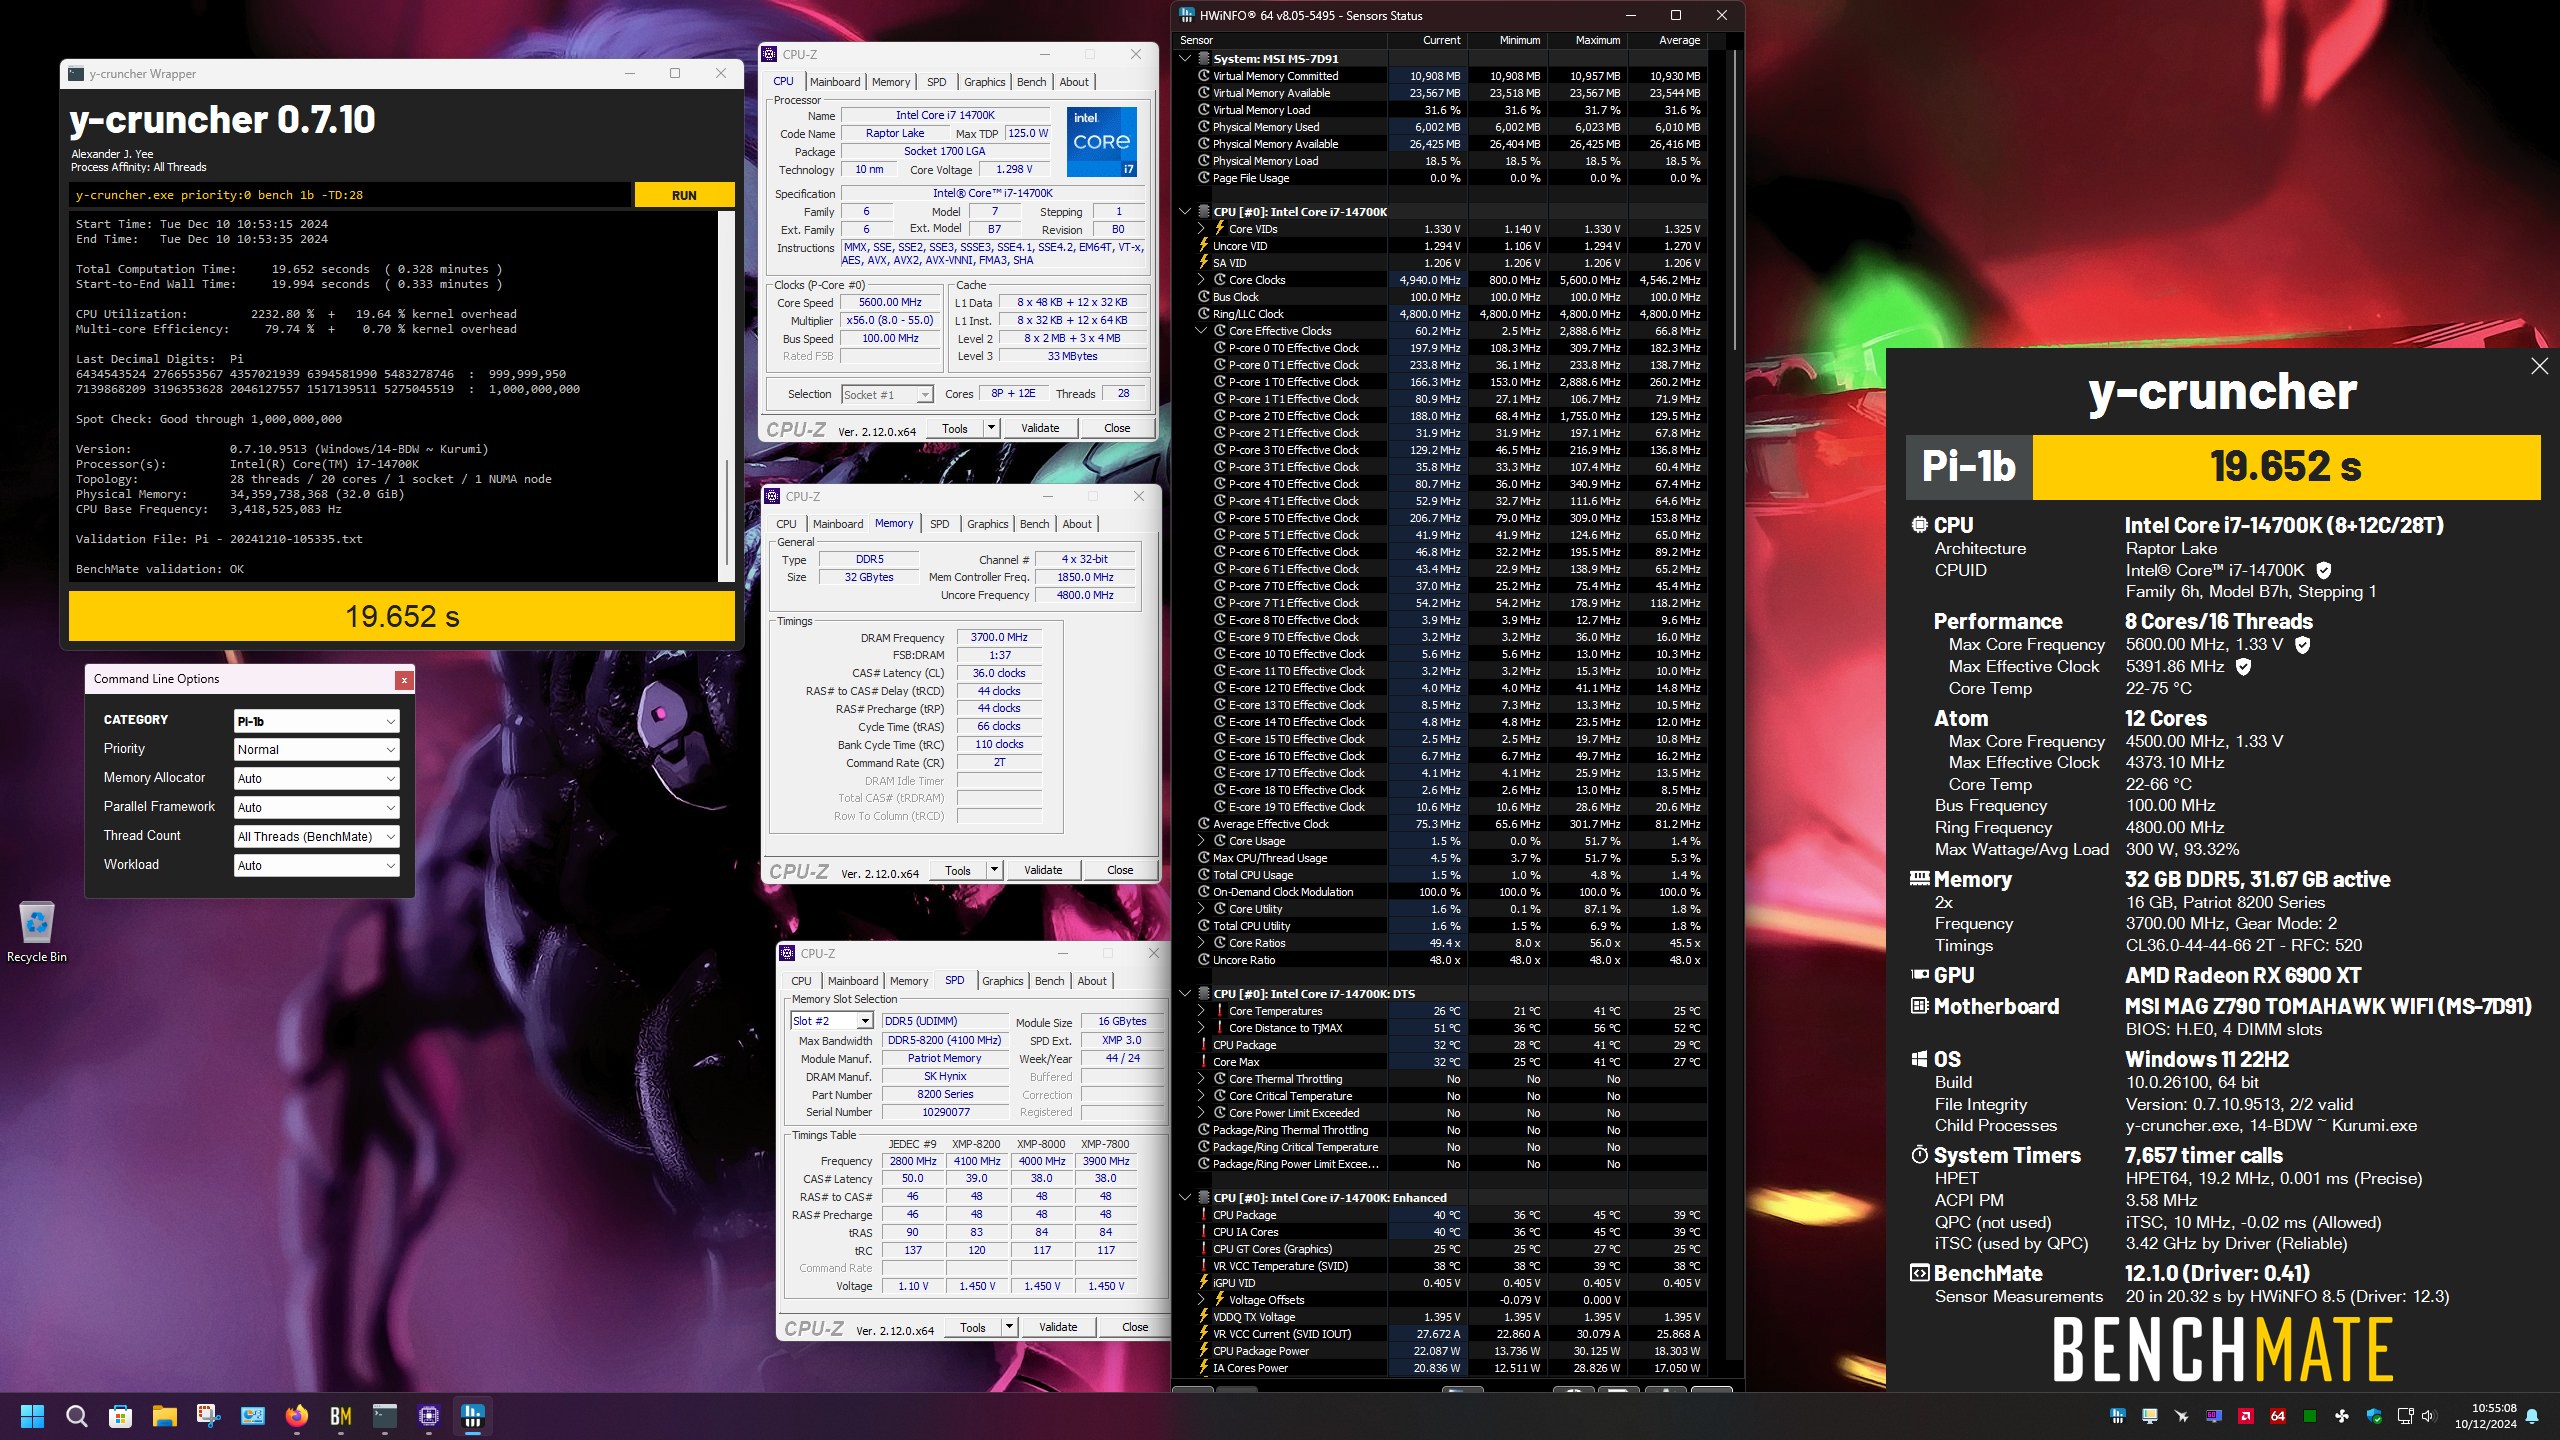Screen dimensions: 2560x1440
Task: Click Close button in CPU-Z Memory window
Action: click(1119, 870)
